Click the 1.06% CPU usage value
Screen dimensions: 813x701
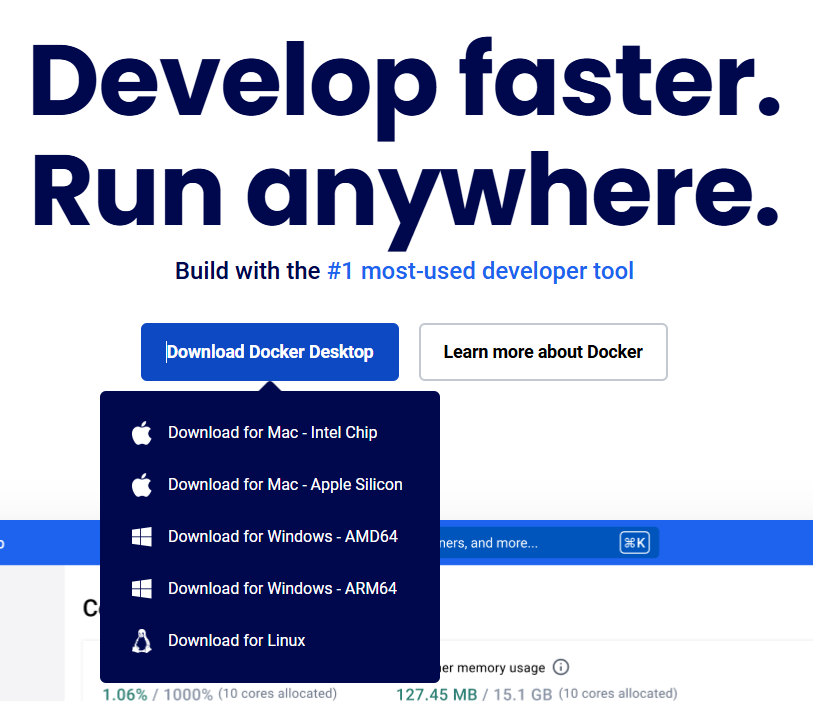click(x=125, y=694)
